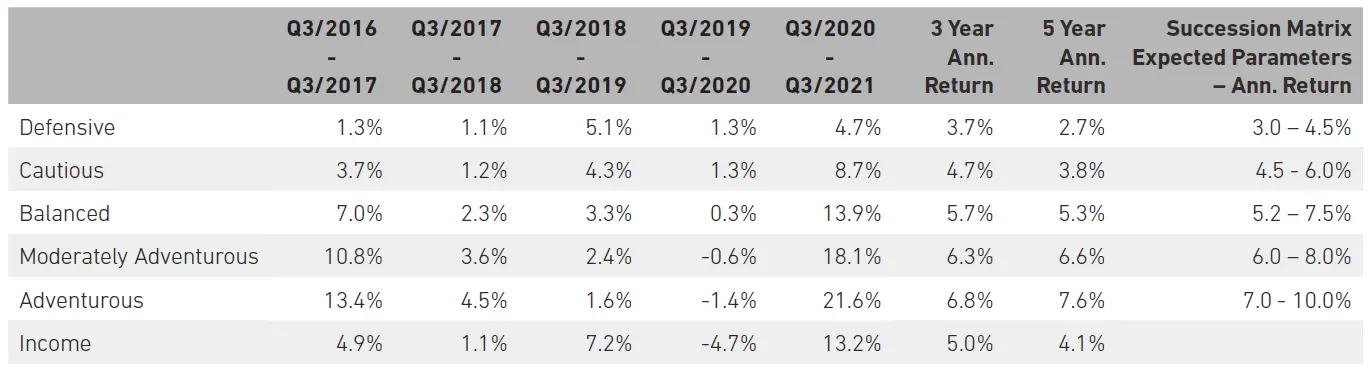1369x373 pixels.
Task: Select the 18.1% Moderately Adventurous cell
Action: click(x=854, y=257)
